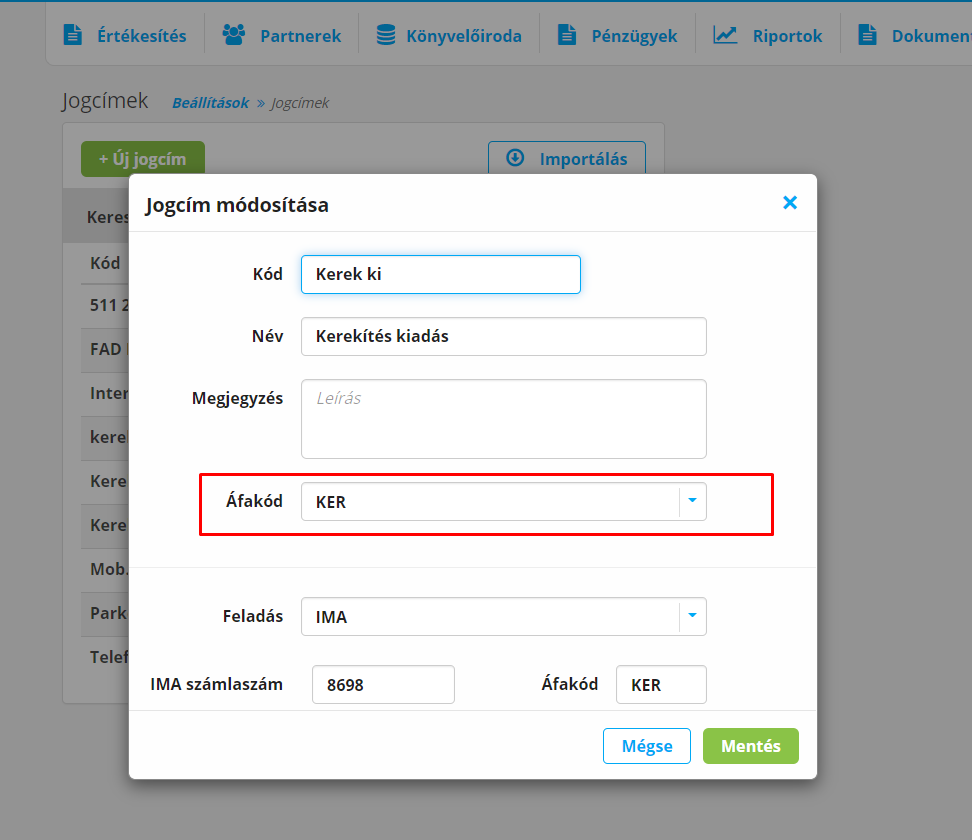Click the Pénzügyek document icon
This screenshot has height=840, width=972.
567,35
